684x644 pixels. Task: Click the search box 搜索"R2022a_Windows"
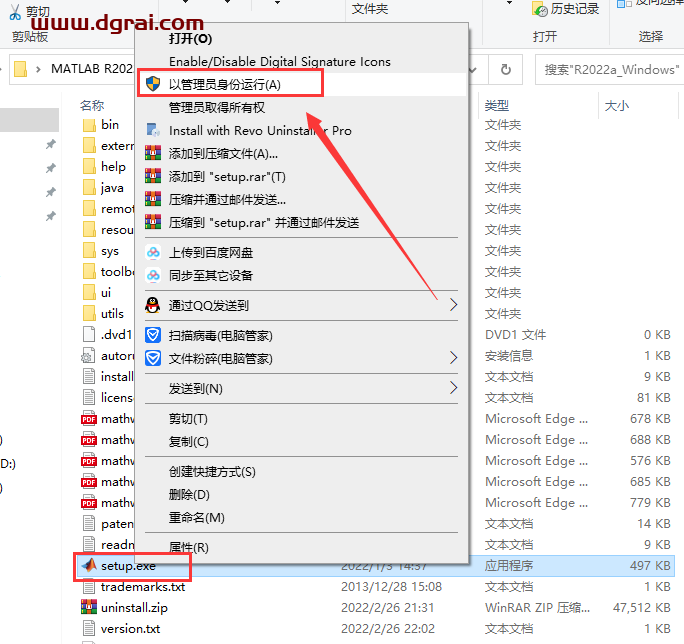tap(612, 69)
